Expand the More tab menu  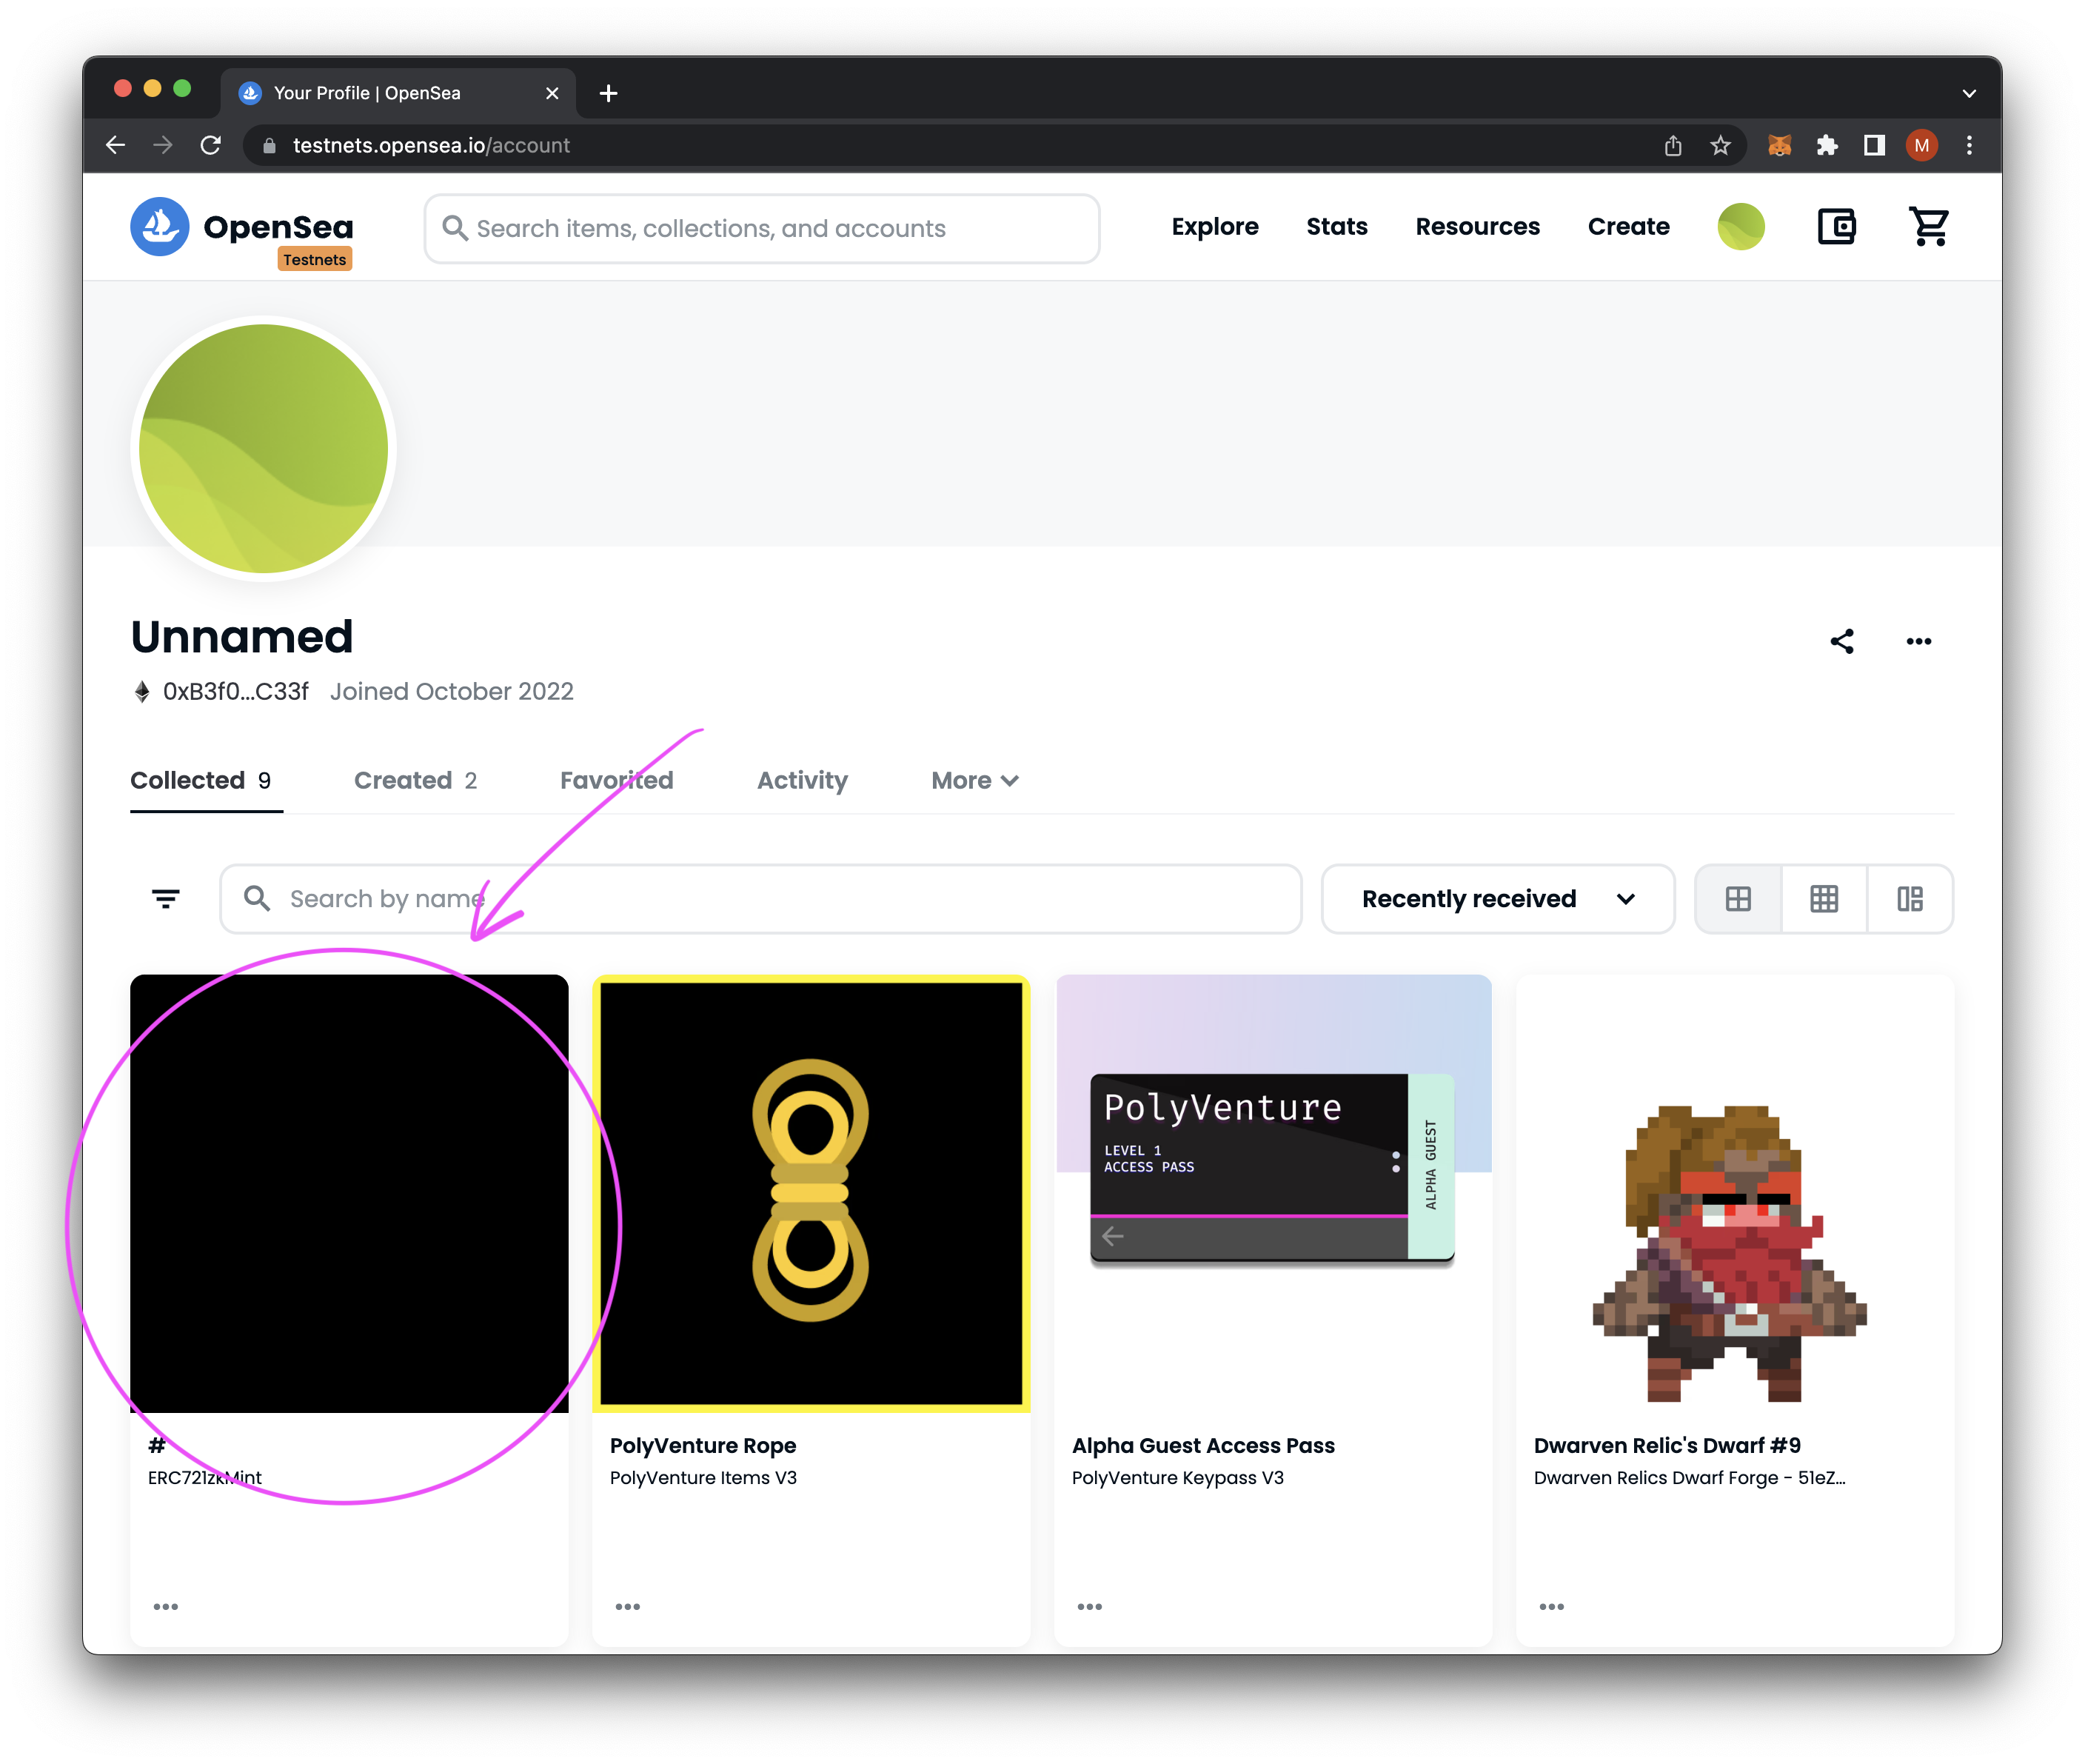click(974, 780)
